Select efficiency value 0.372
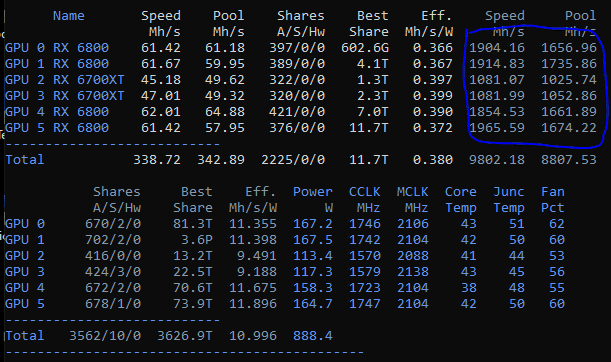The image size is (611, 362). (433, 128)
